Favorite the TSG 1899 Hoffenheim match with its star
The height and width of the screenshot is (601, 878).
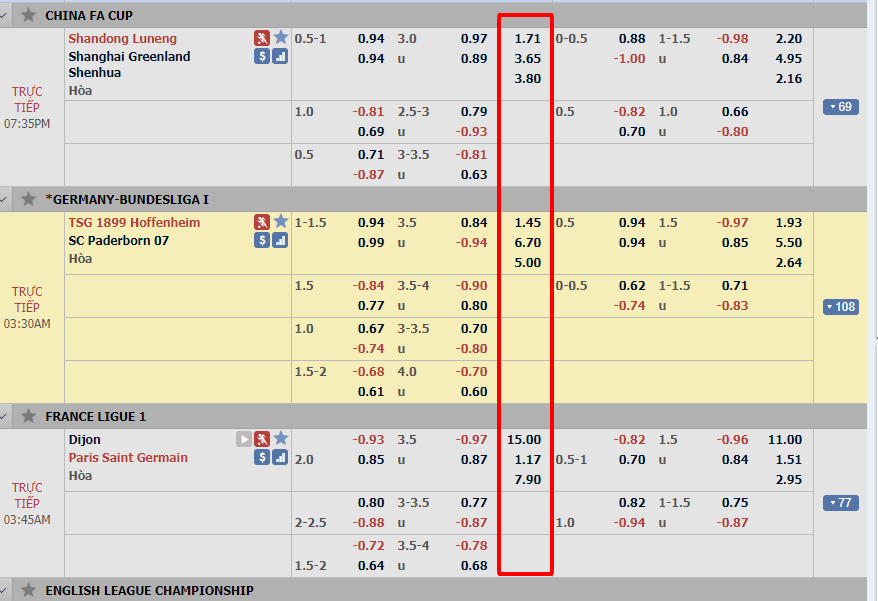click(281, 221)
